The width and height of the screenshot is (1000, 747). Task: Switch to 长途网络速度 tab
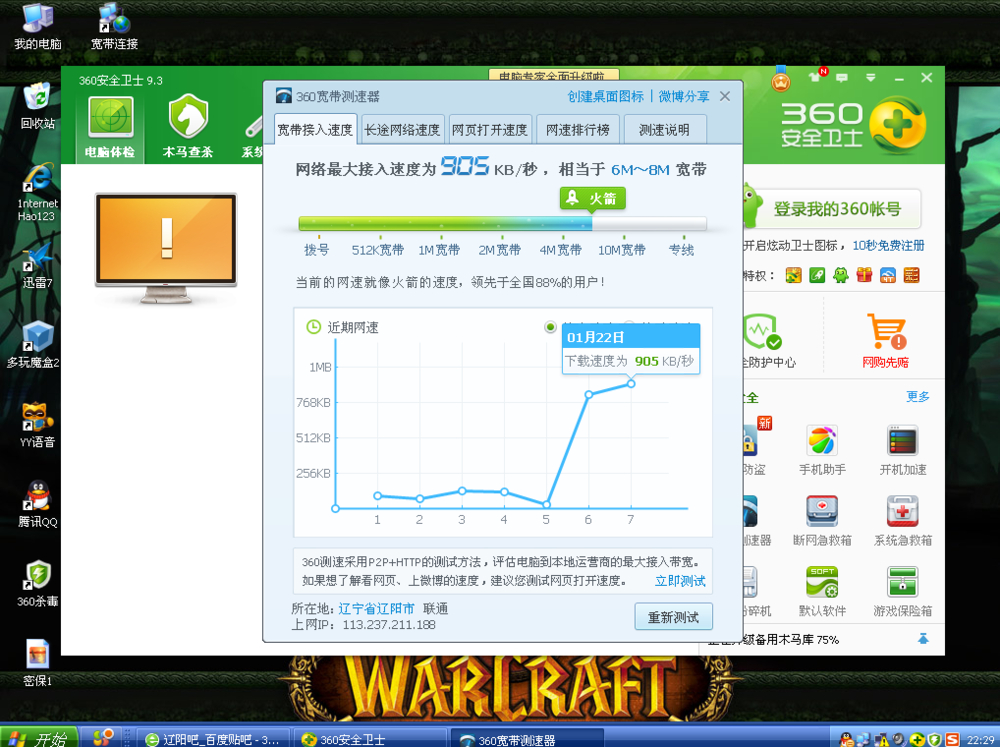(x=402, y=129)
